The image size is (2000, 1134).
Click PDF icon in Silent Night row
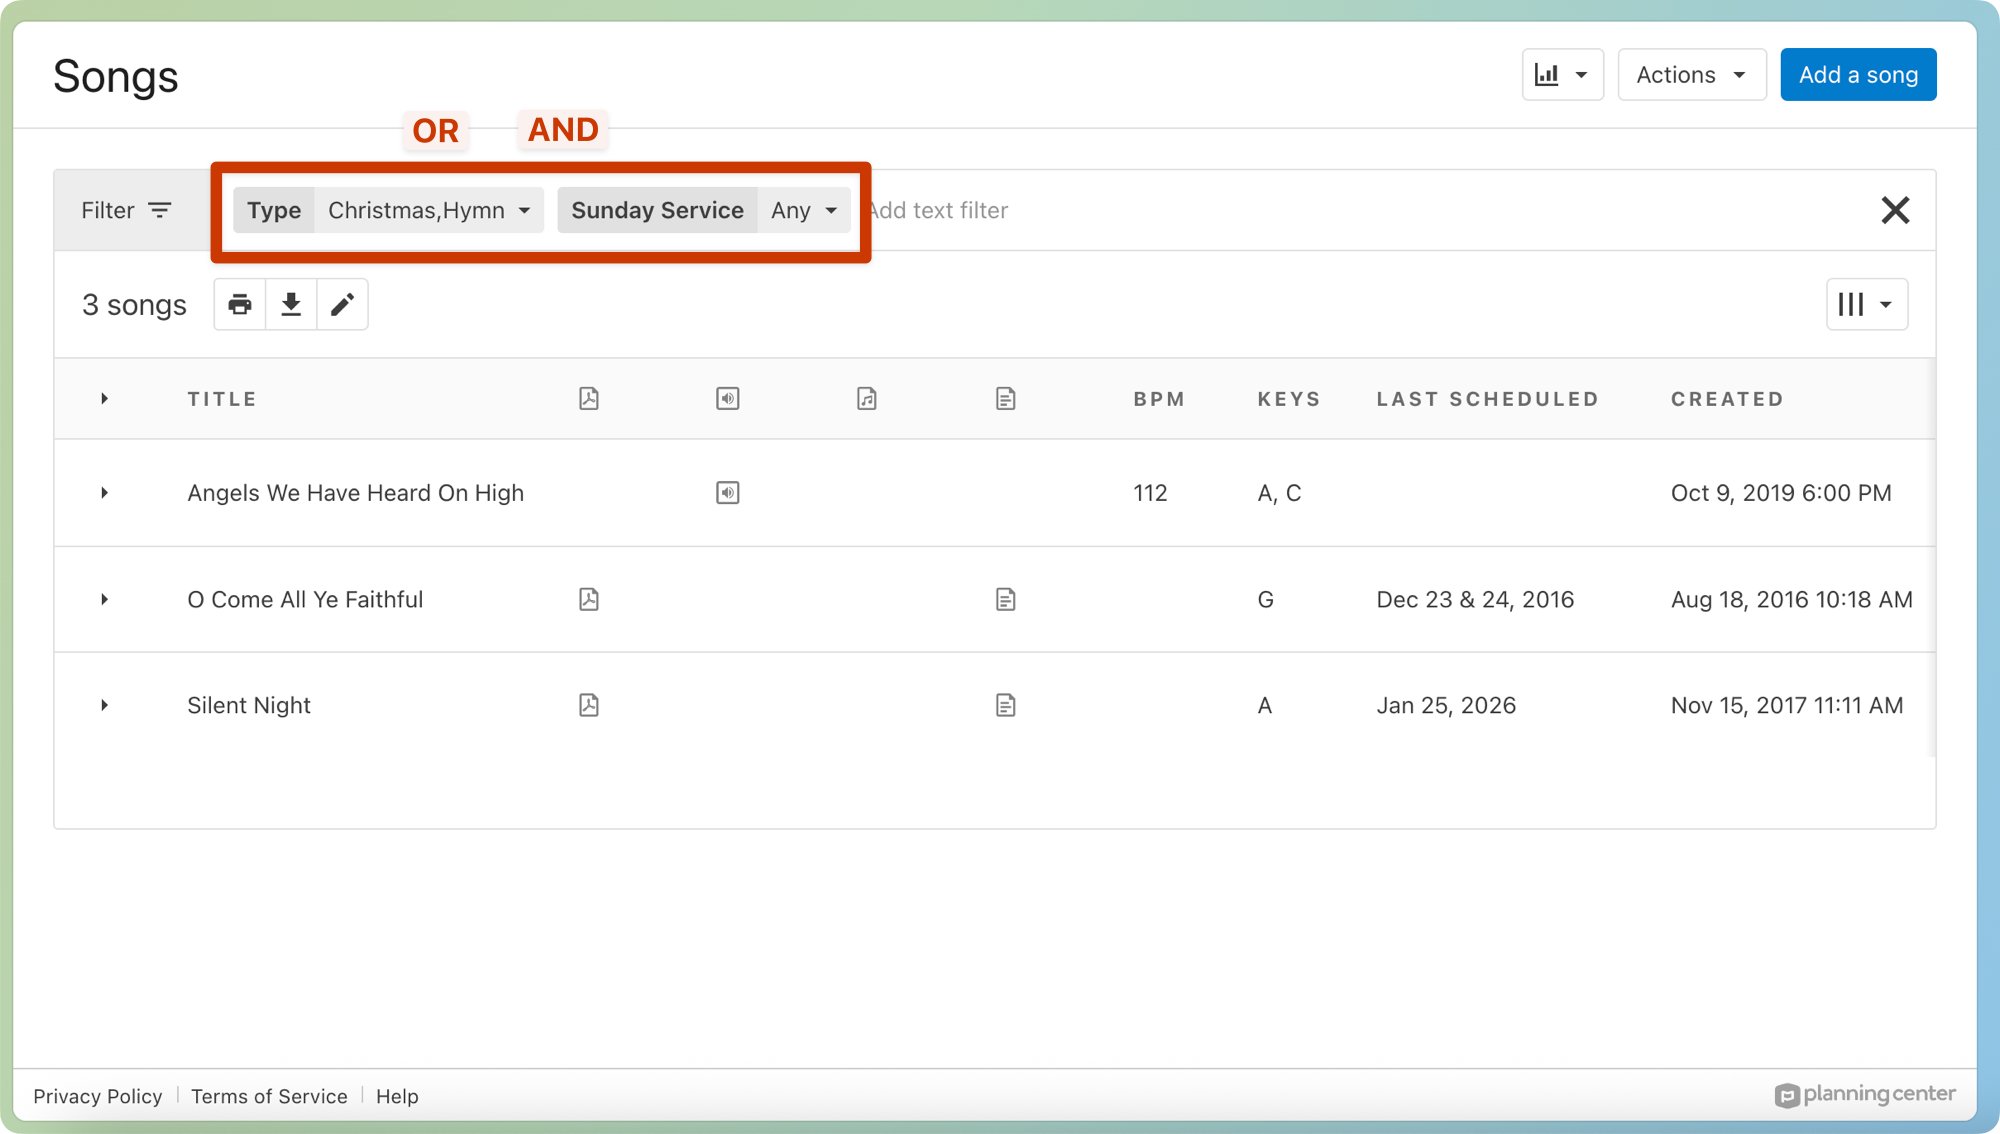tap(589, 705)
